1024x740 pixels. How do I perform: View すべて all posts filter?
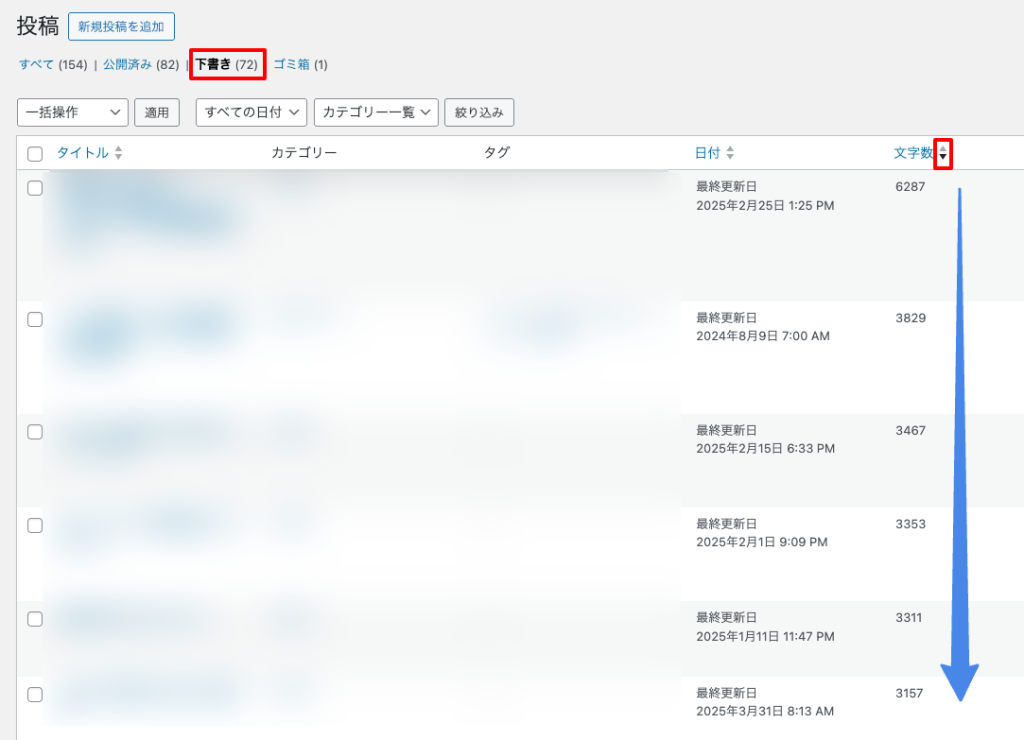(x=36, y=65)
